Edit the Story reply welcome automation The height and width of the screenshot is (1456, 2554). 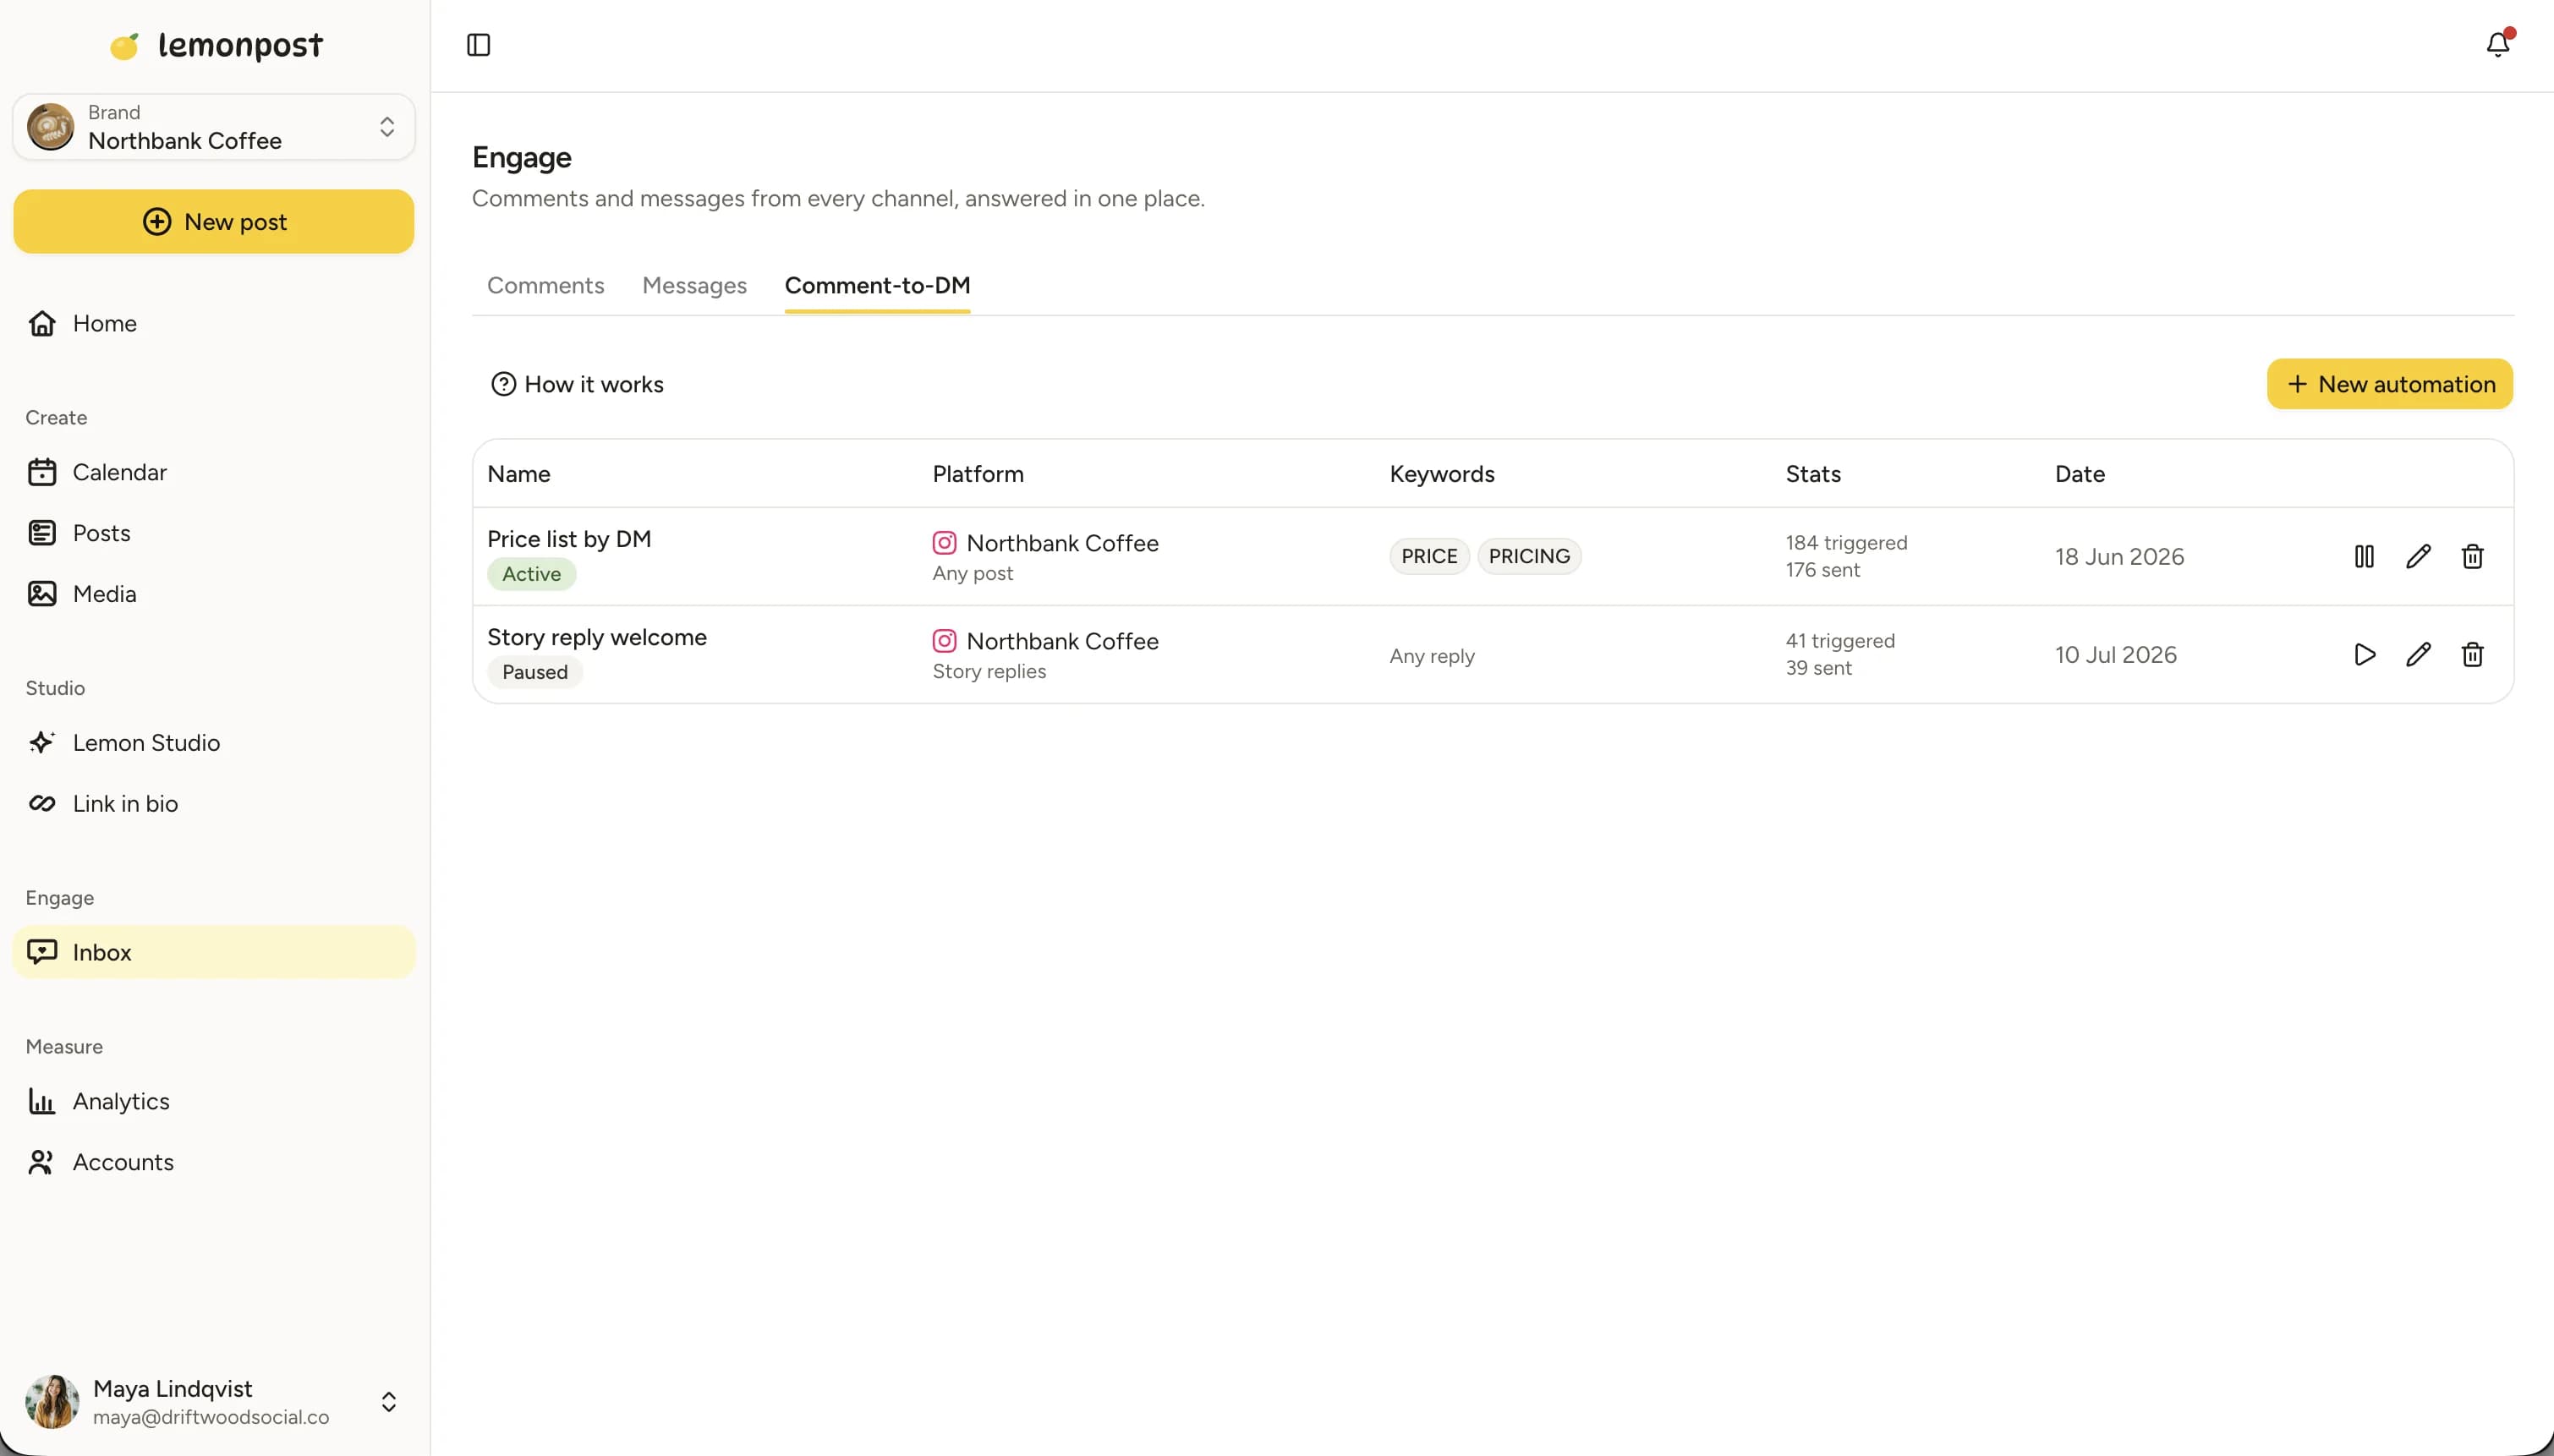[2418, 654]
